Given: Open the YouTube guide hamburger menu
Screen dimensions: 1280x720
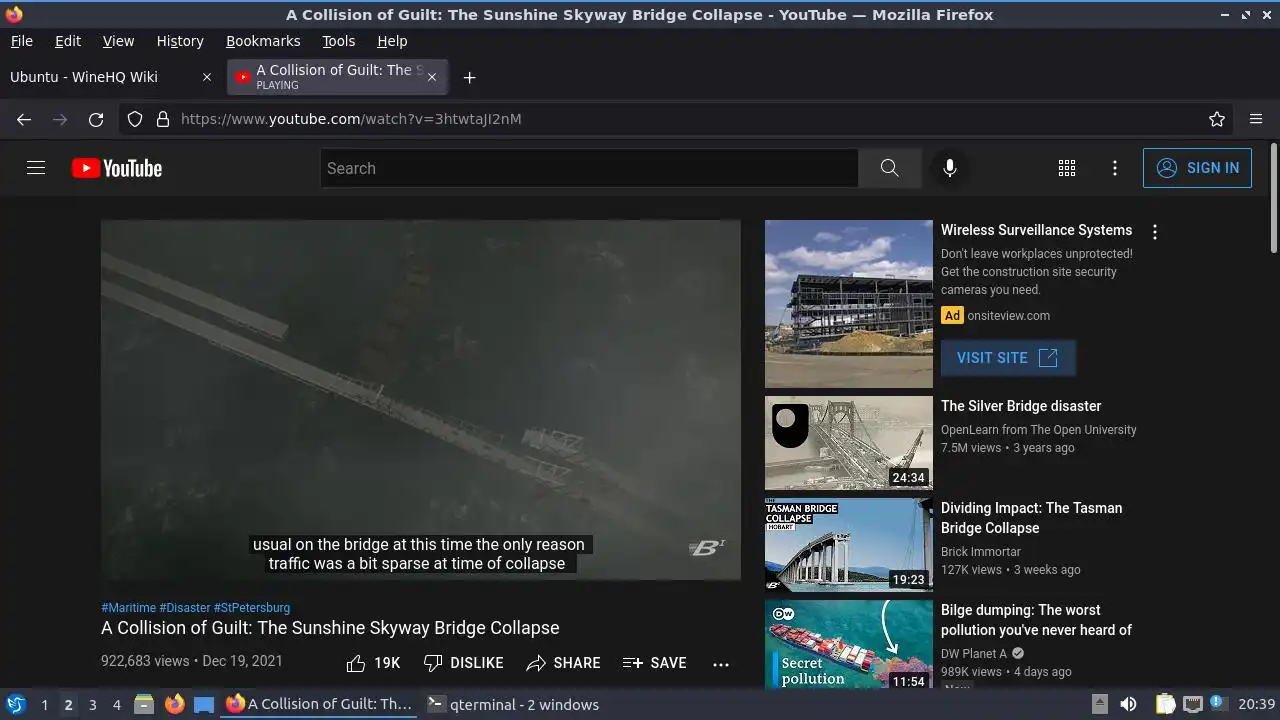Looking at the screenshot, I should [36, 168].
